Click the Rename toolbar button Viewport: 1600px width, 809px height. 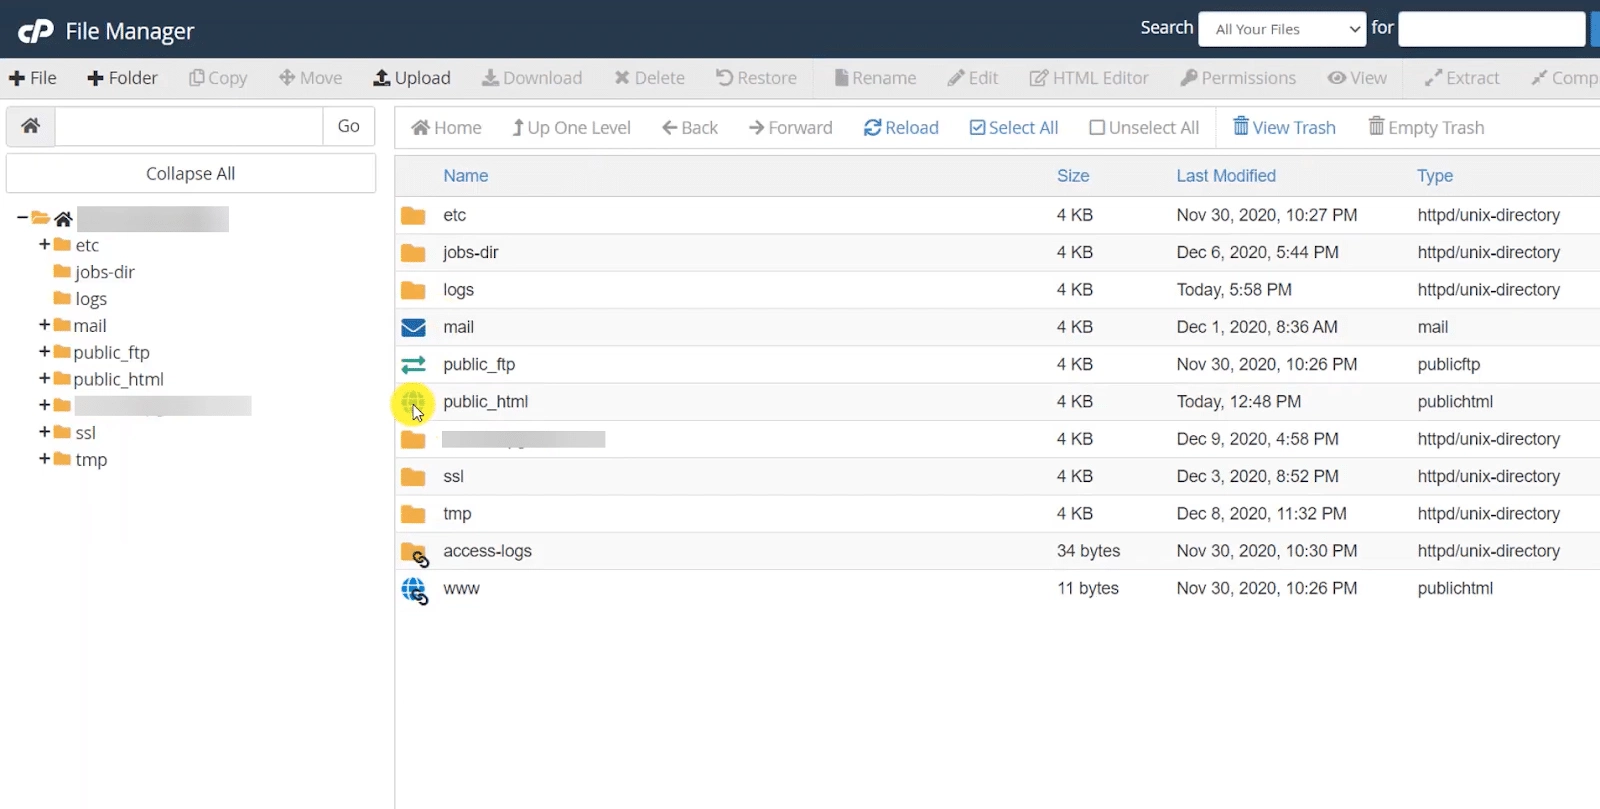click(875, 78)
